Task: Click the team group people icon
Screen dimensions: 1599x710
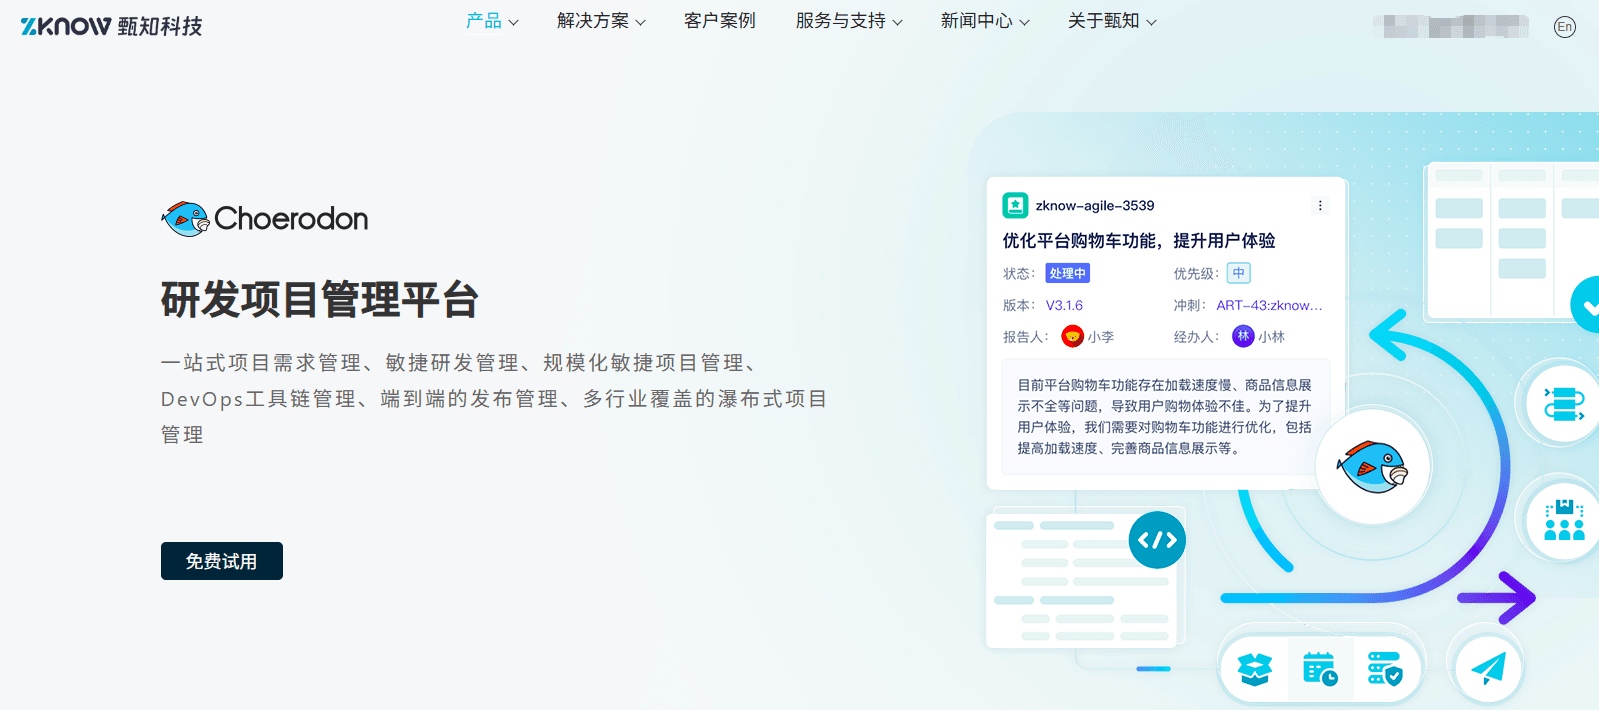Action: pyautogui.click(x=1564, y=520)
